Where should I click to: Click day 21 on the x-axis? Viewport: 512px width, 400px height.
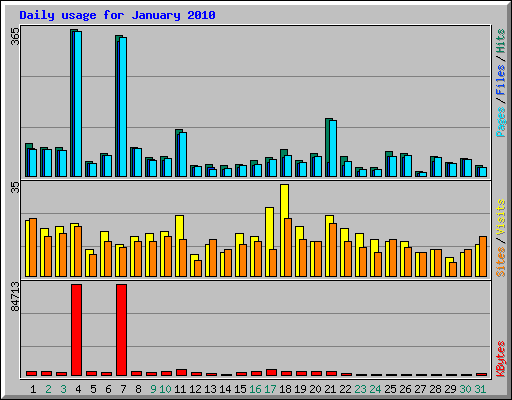(330, 389)
